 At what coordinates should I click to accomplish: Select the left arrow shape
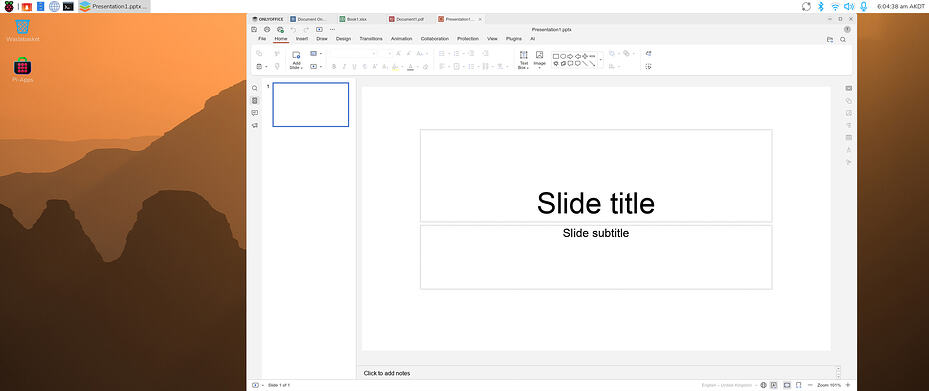pos(578,56)
